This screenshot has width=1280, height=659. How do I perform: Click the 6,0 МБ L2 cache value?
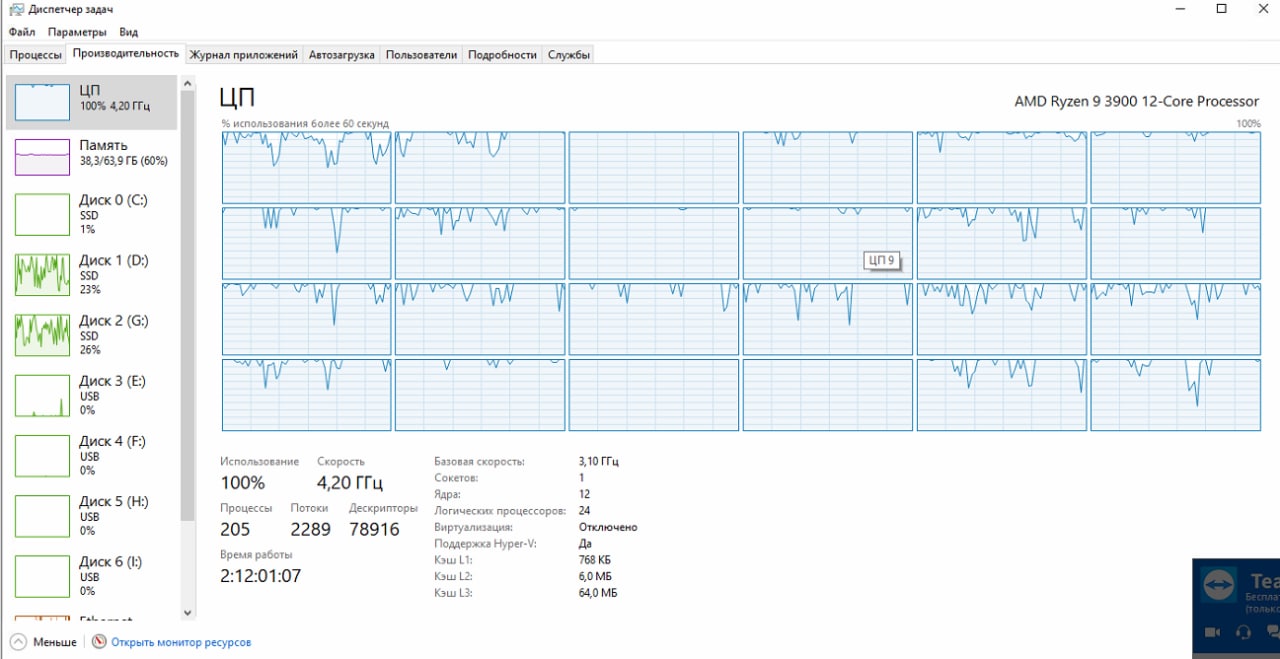tap(595, 577)
